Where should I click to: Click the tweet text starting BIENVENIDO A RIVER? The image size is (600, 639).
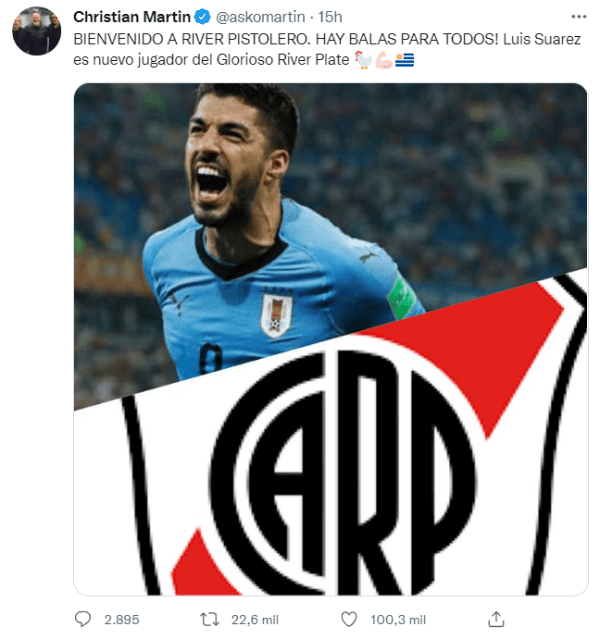(327, 49)
